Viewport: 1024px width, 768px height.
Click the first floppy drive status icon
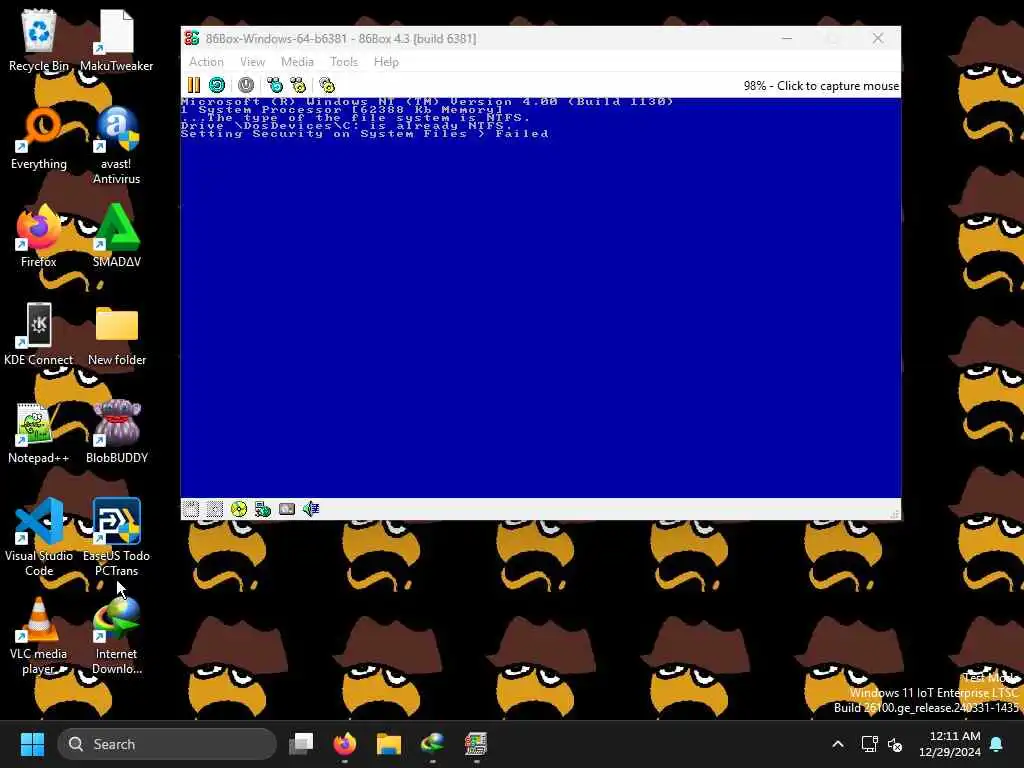191,509
